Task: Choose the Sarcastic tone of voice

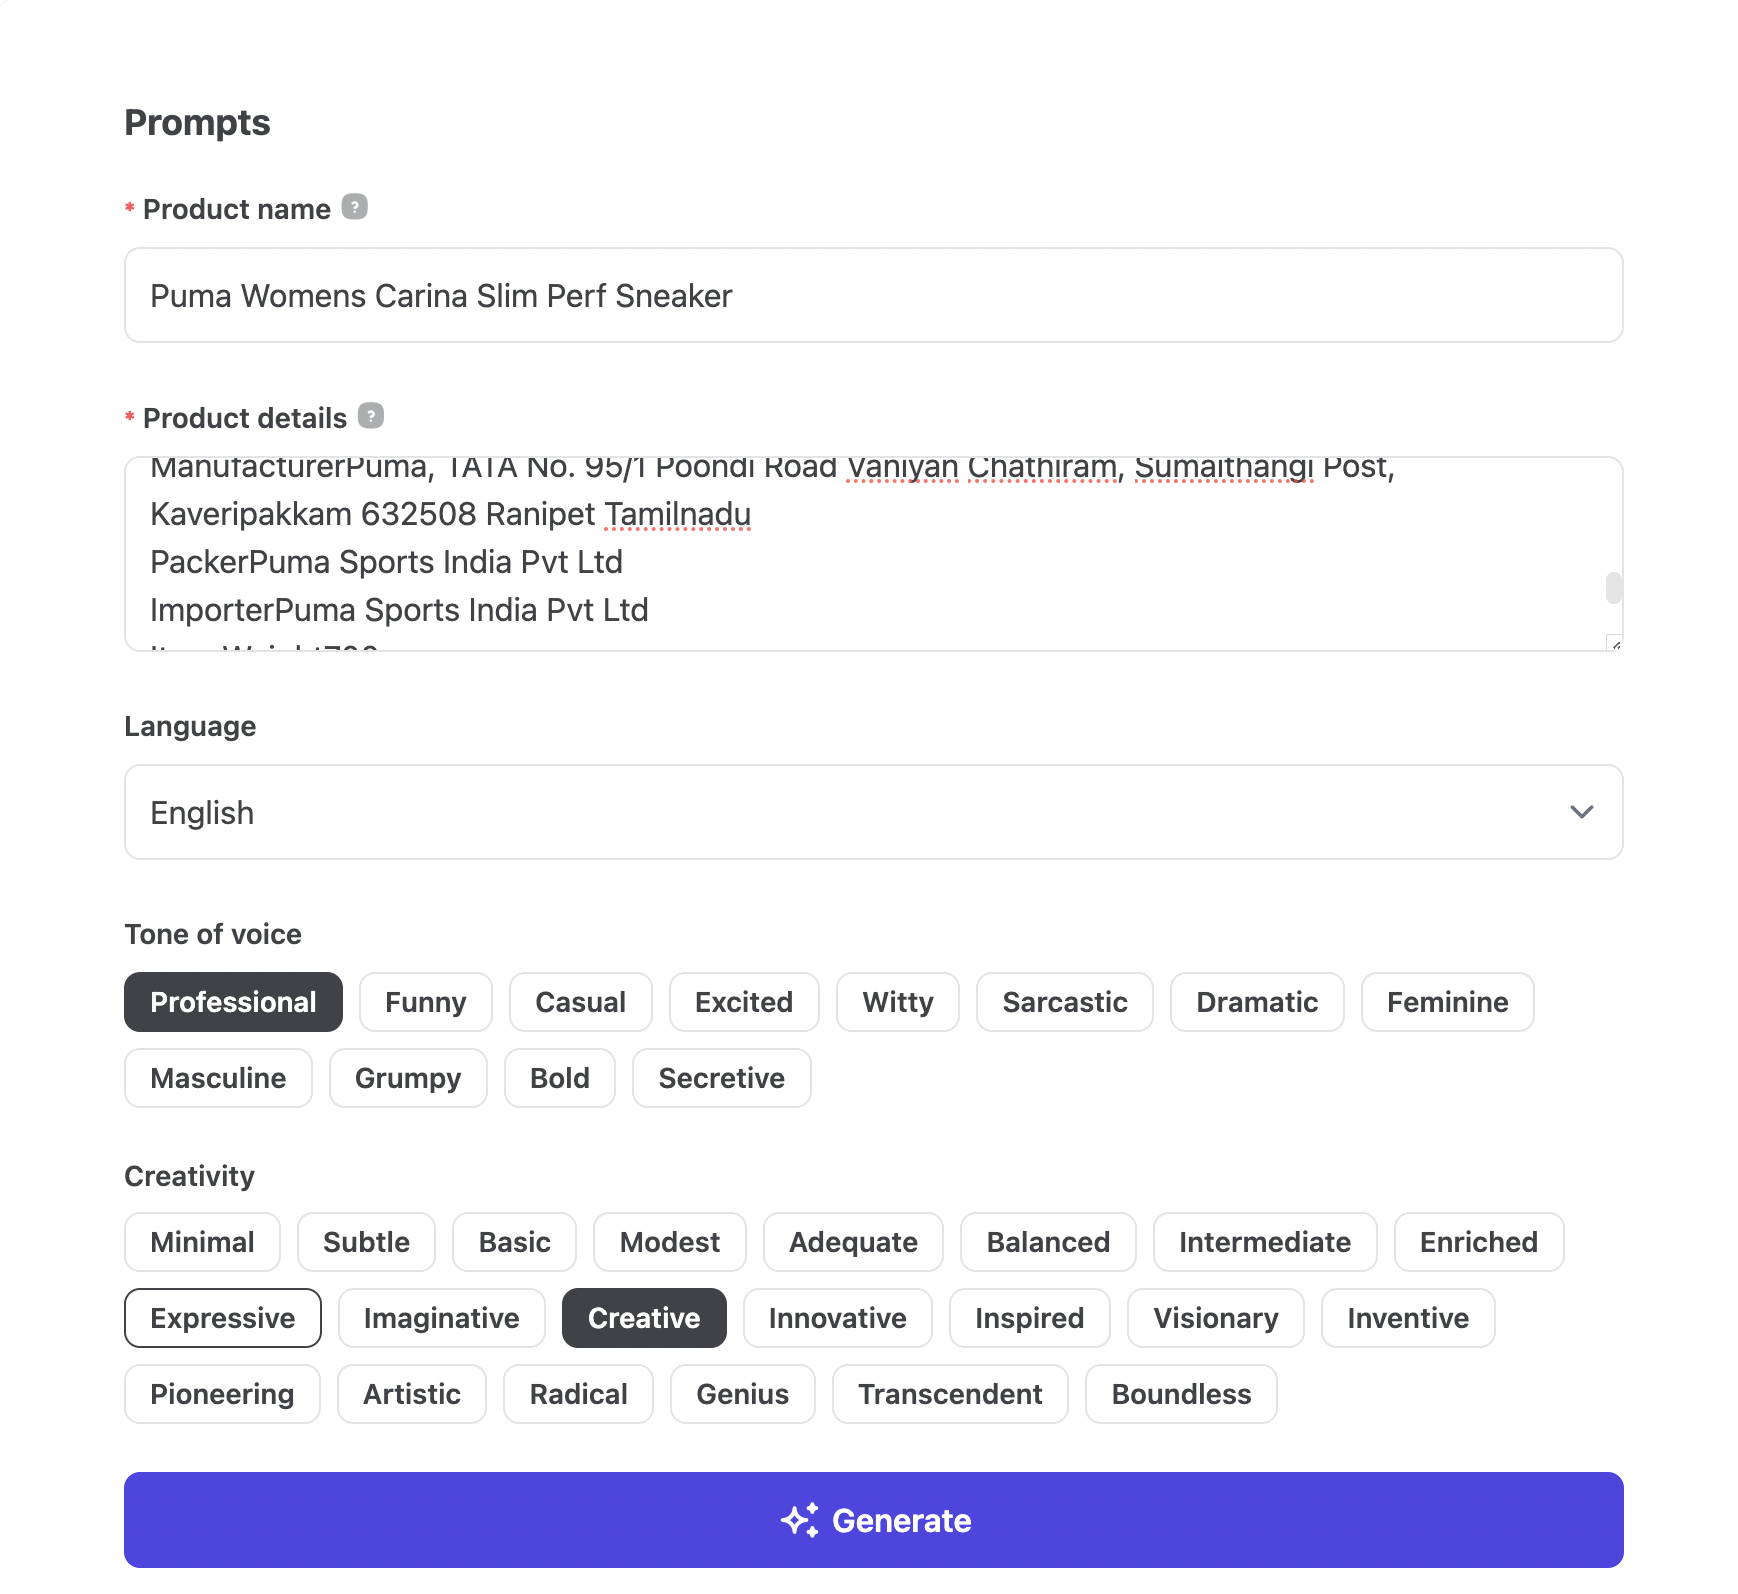Action: pos(1064,1002)
